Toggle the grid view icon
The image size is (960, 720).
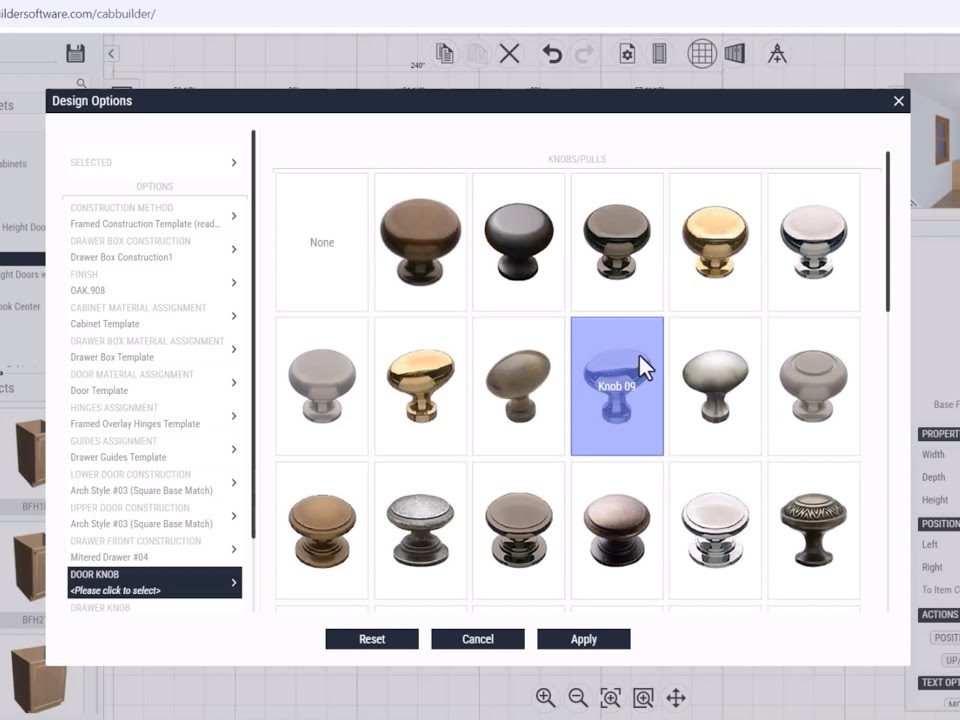[702, 54]
